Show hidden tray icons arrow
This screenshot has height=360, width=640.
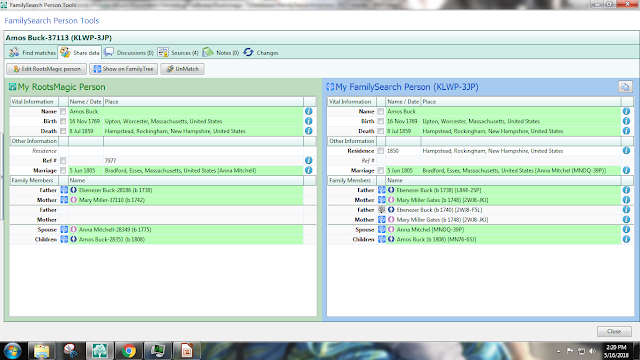tap(558, 351)
